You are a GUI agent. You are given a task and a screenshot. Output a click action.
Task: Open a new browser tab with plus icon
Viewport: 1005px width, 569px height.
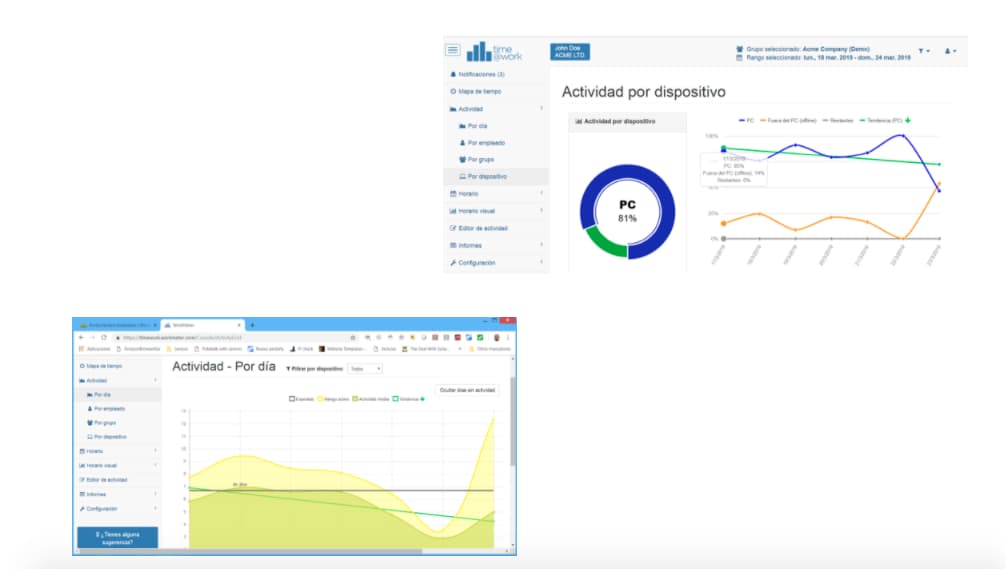tap(252, 325)
